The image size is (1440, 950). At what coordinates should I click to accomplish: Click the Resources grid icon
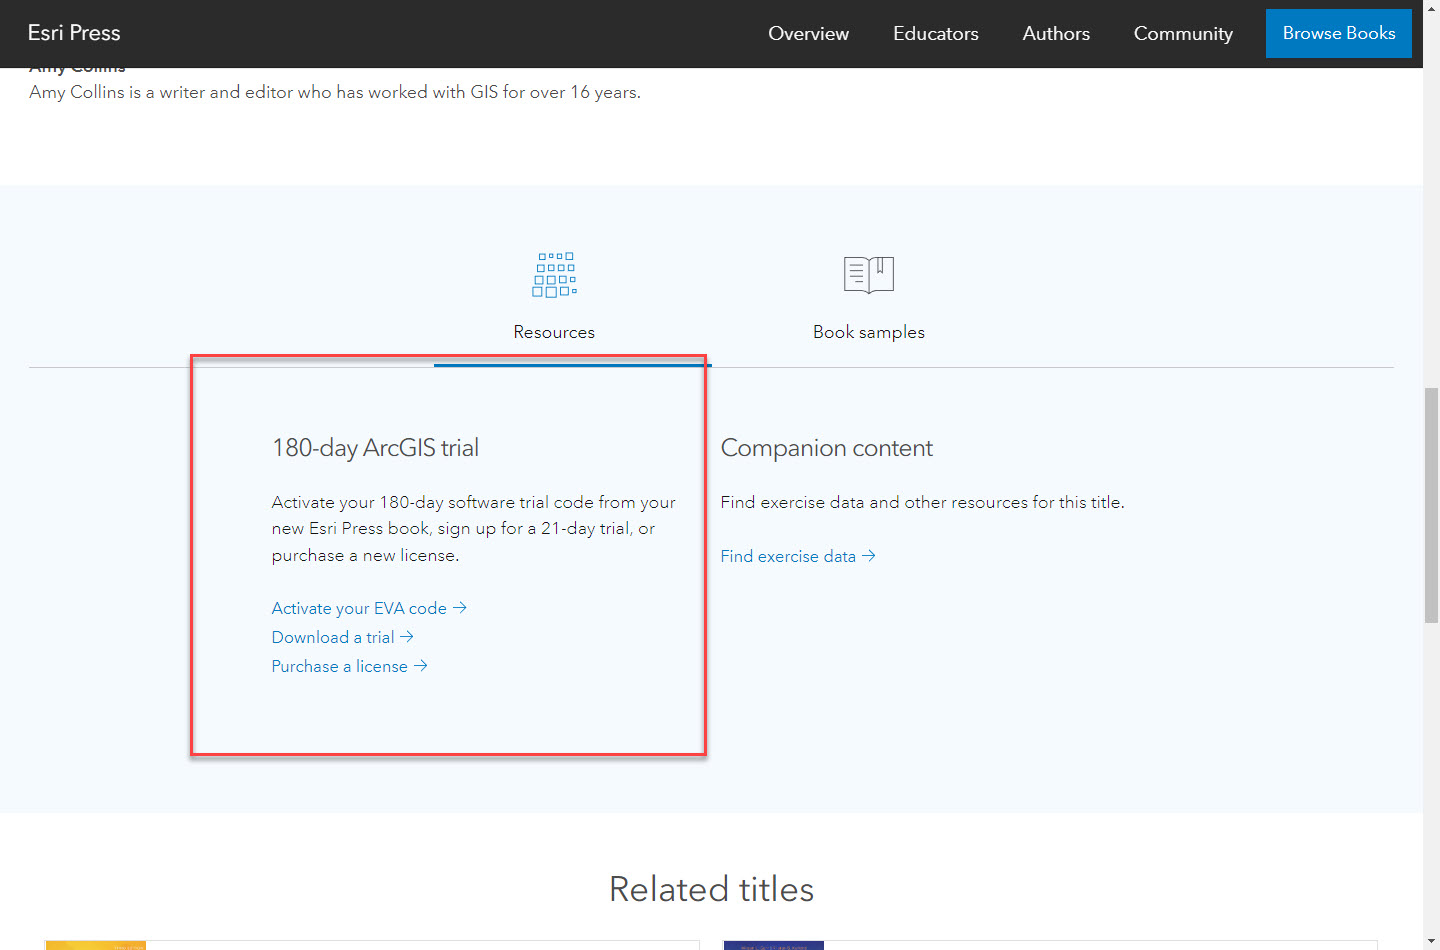[554, 275]
